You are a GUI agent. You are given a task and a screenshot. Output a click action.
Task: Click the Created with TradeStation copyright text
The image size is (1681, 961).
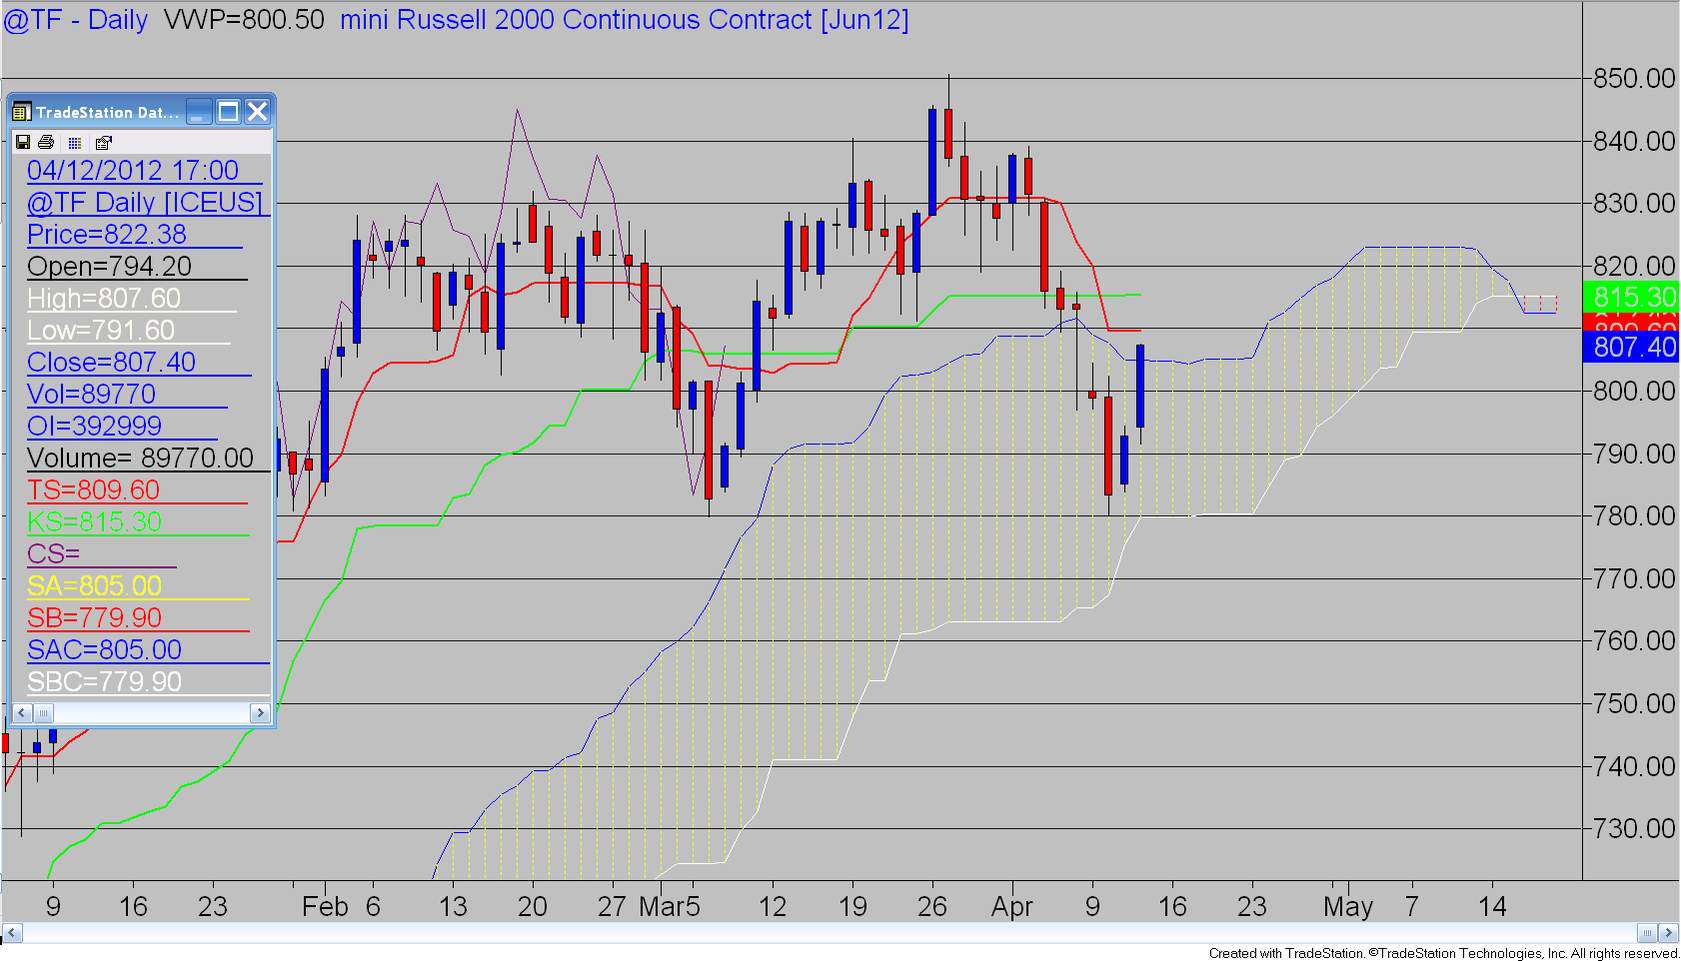coord(1444,953)
